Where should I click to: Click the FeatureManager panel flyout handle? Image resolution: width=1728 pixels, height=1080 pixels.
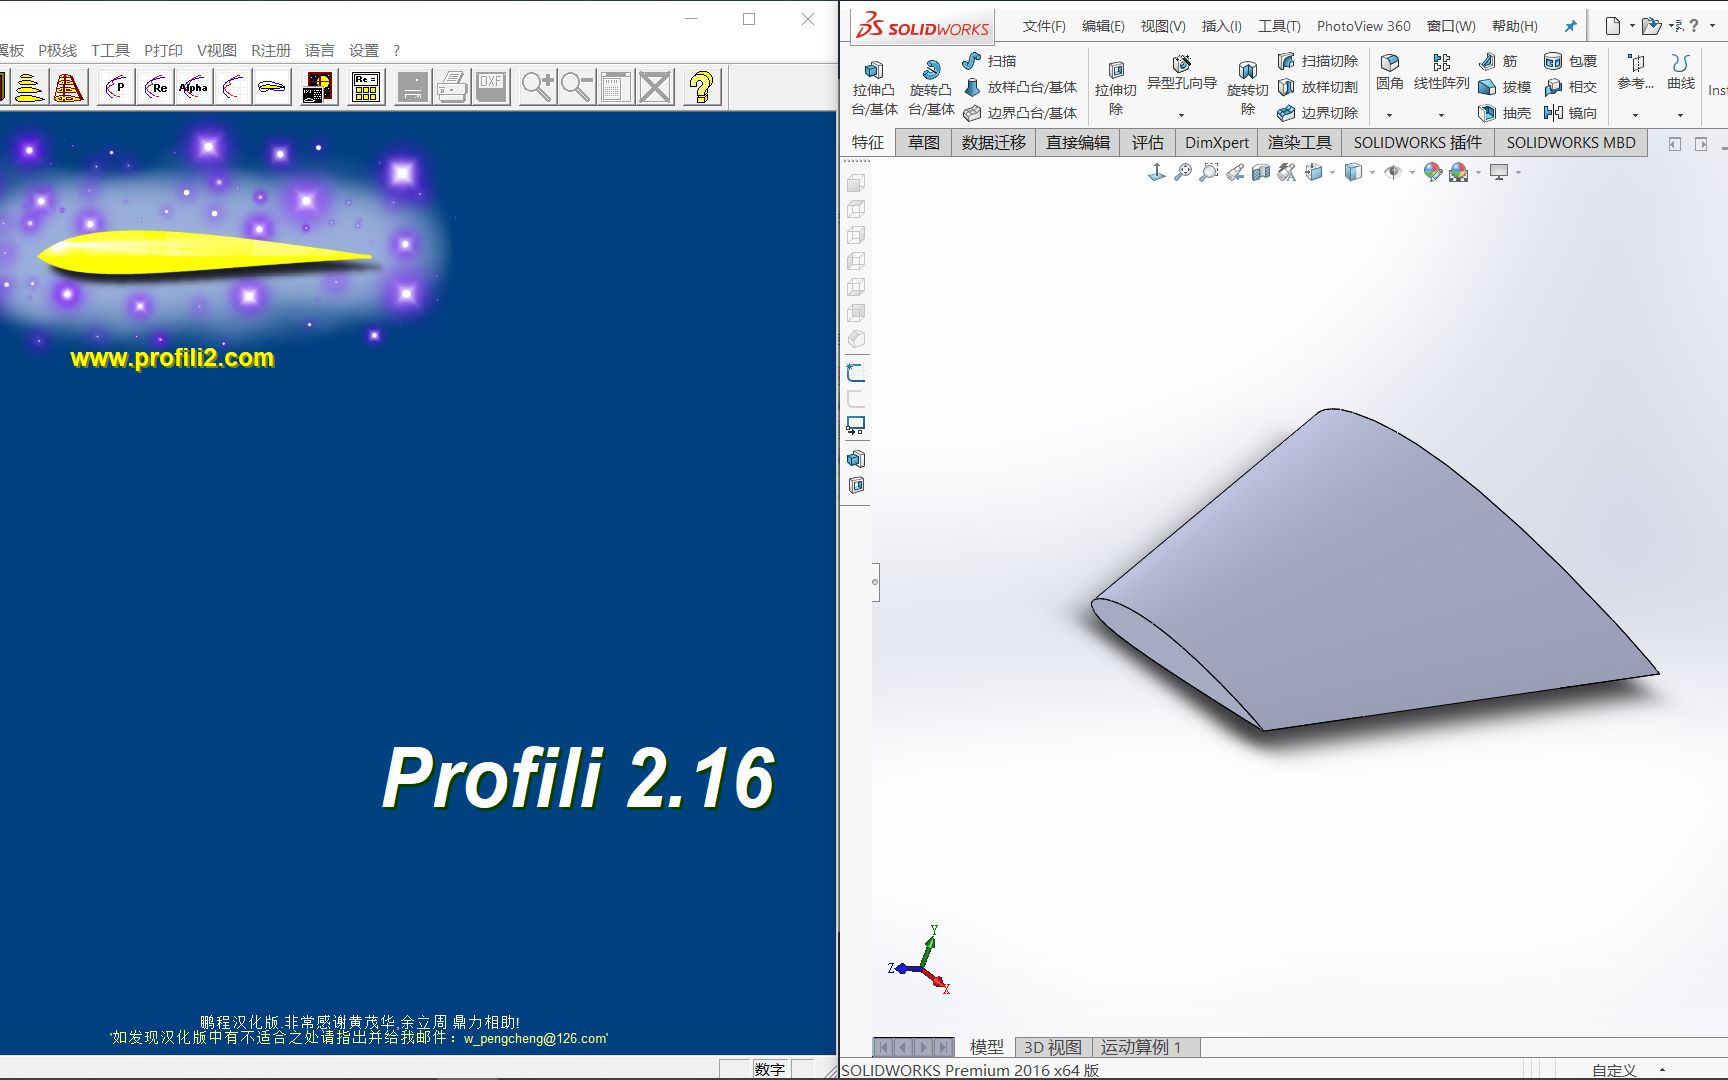(875, 582)
